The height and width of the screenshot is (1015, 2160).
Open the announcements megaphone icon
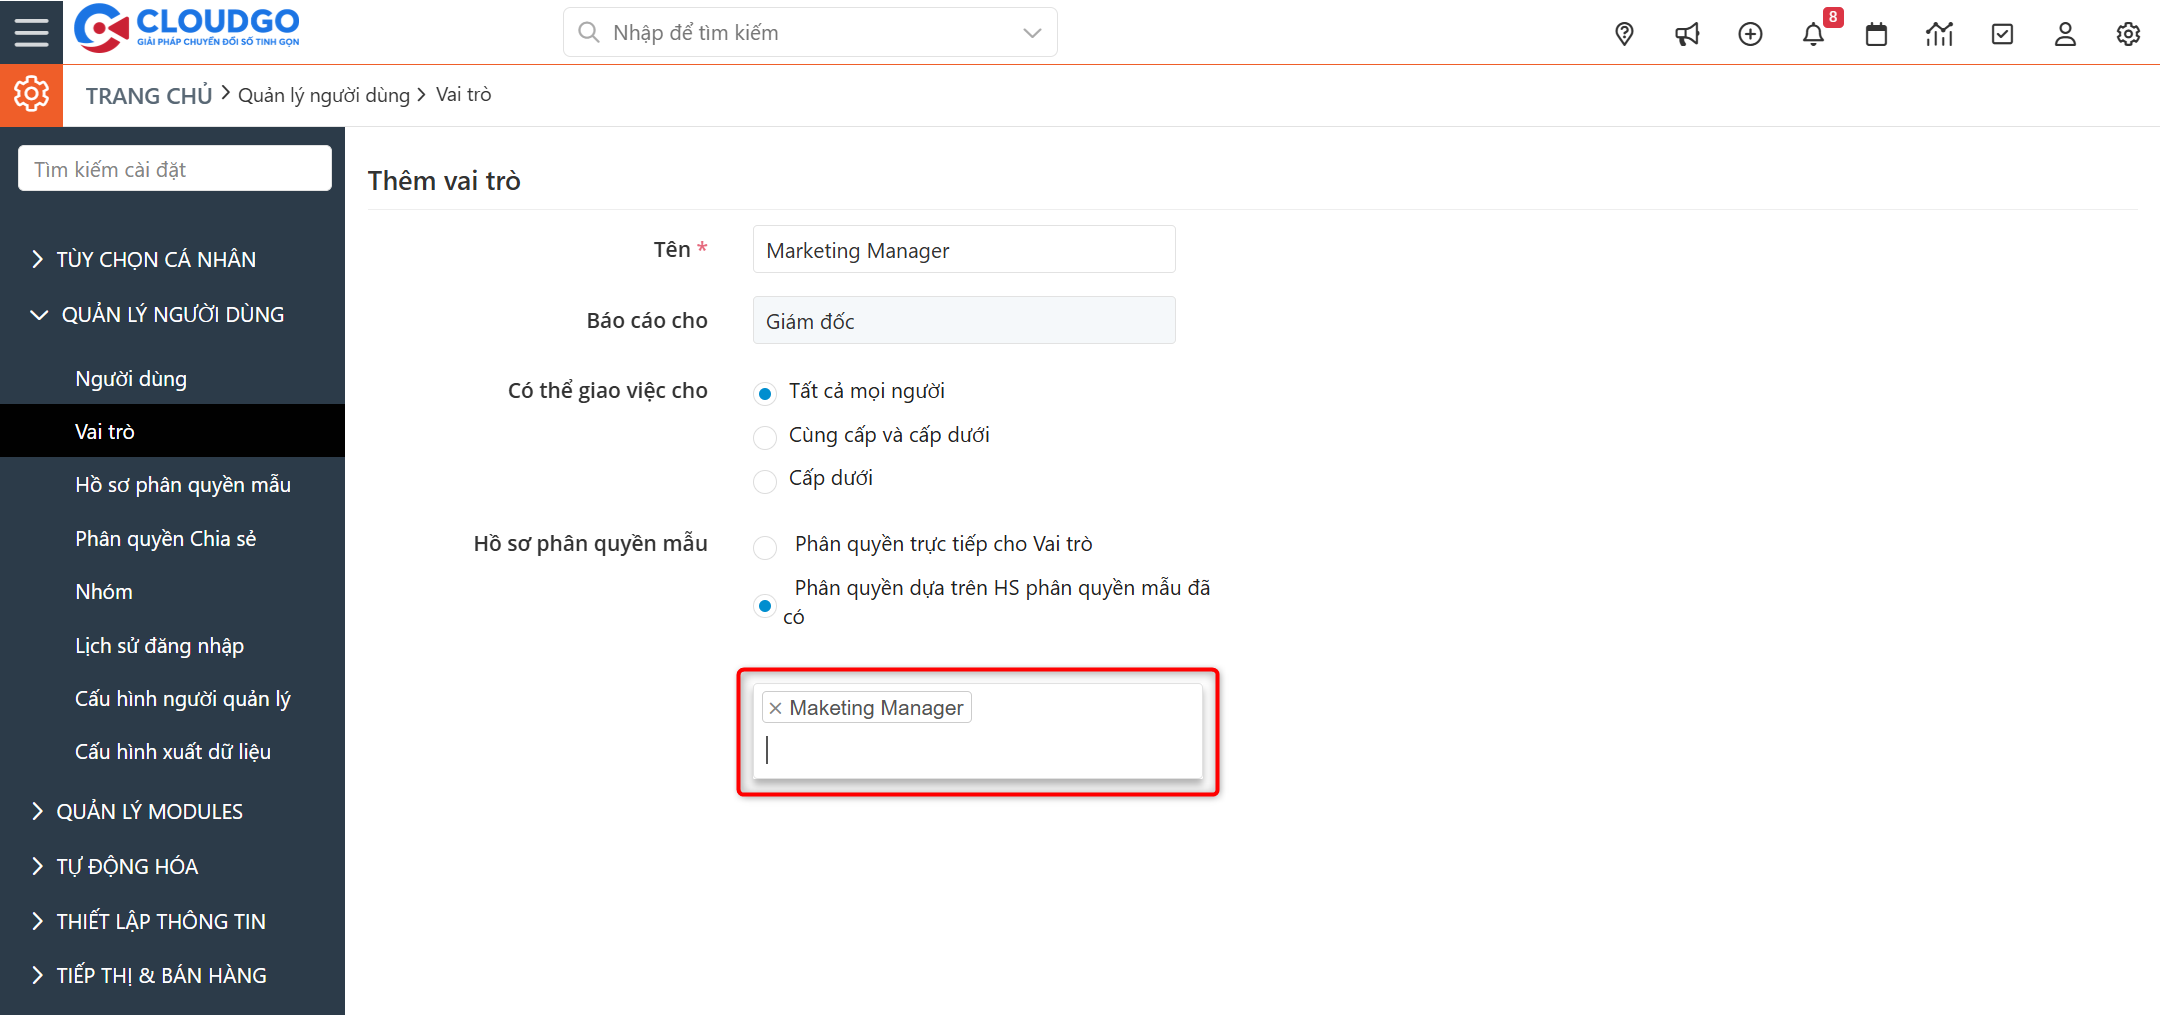[1687, 34]
